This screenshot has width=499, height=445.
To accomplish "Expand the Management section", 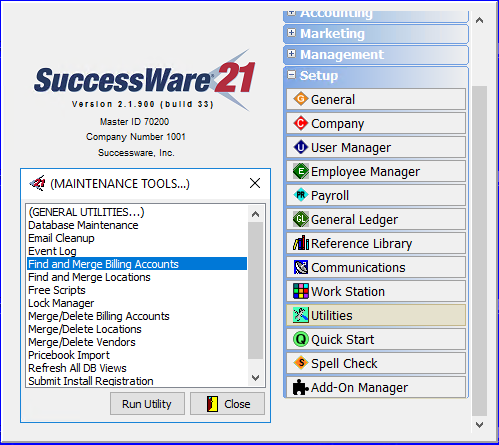I will tap(292, 54).
